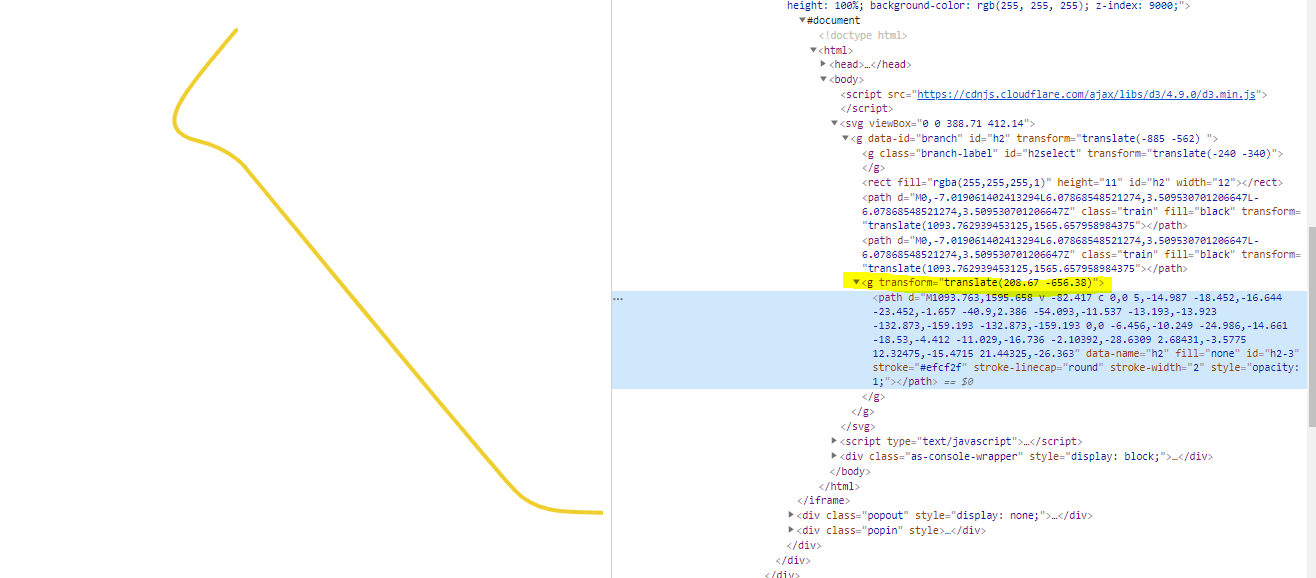1316x578 pixels.
Task: Select the closing </html> tag row
Action: point(839,486)
